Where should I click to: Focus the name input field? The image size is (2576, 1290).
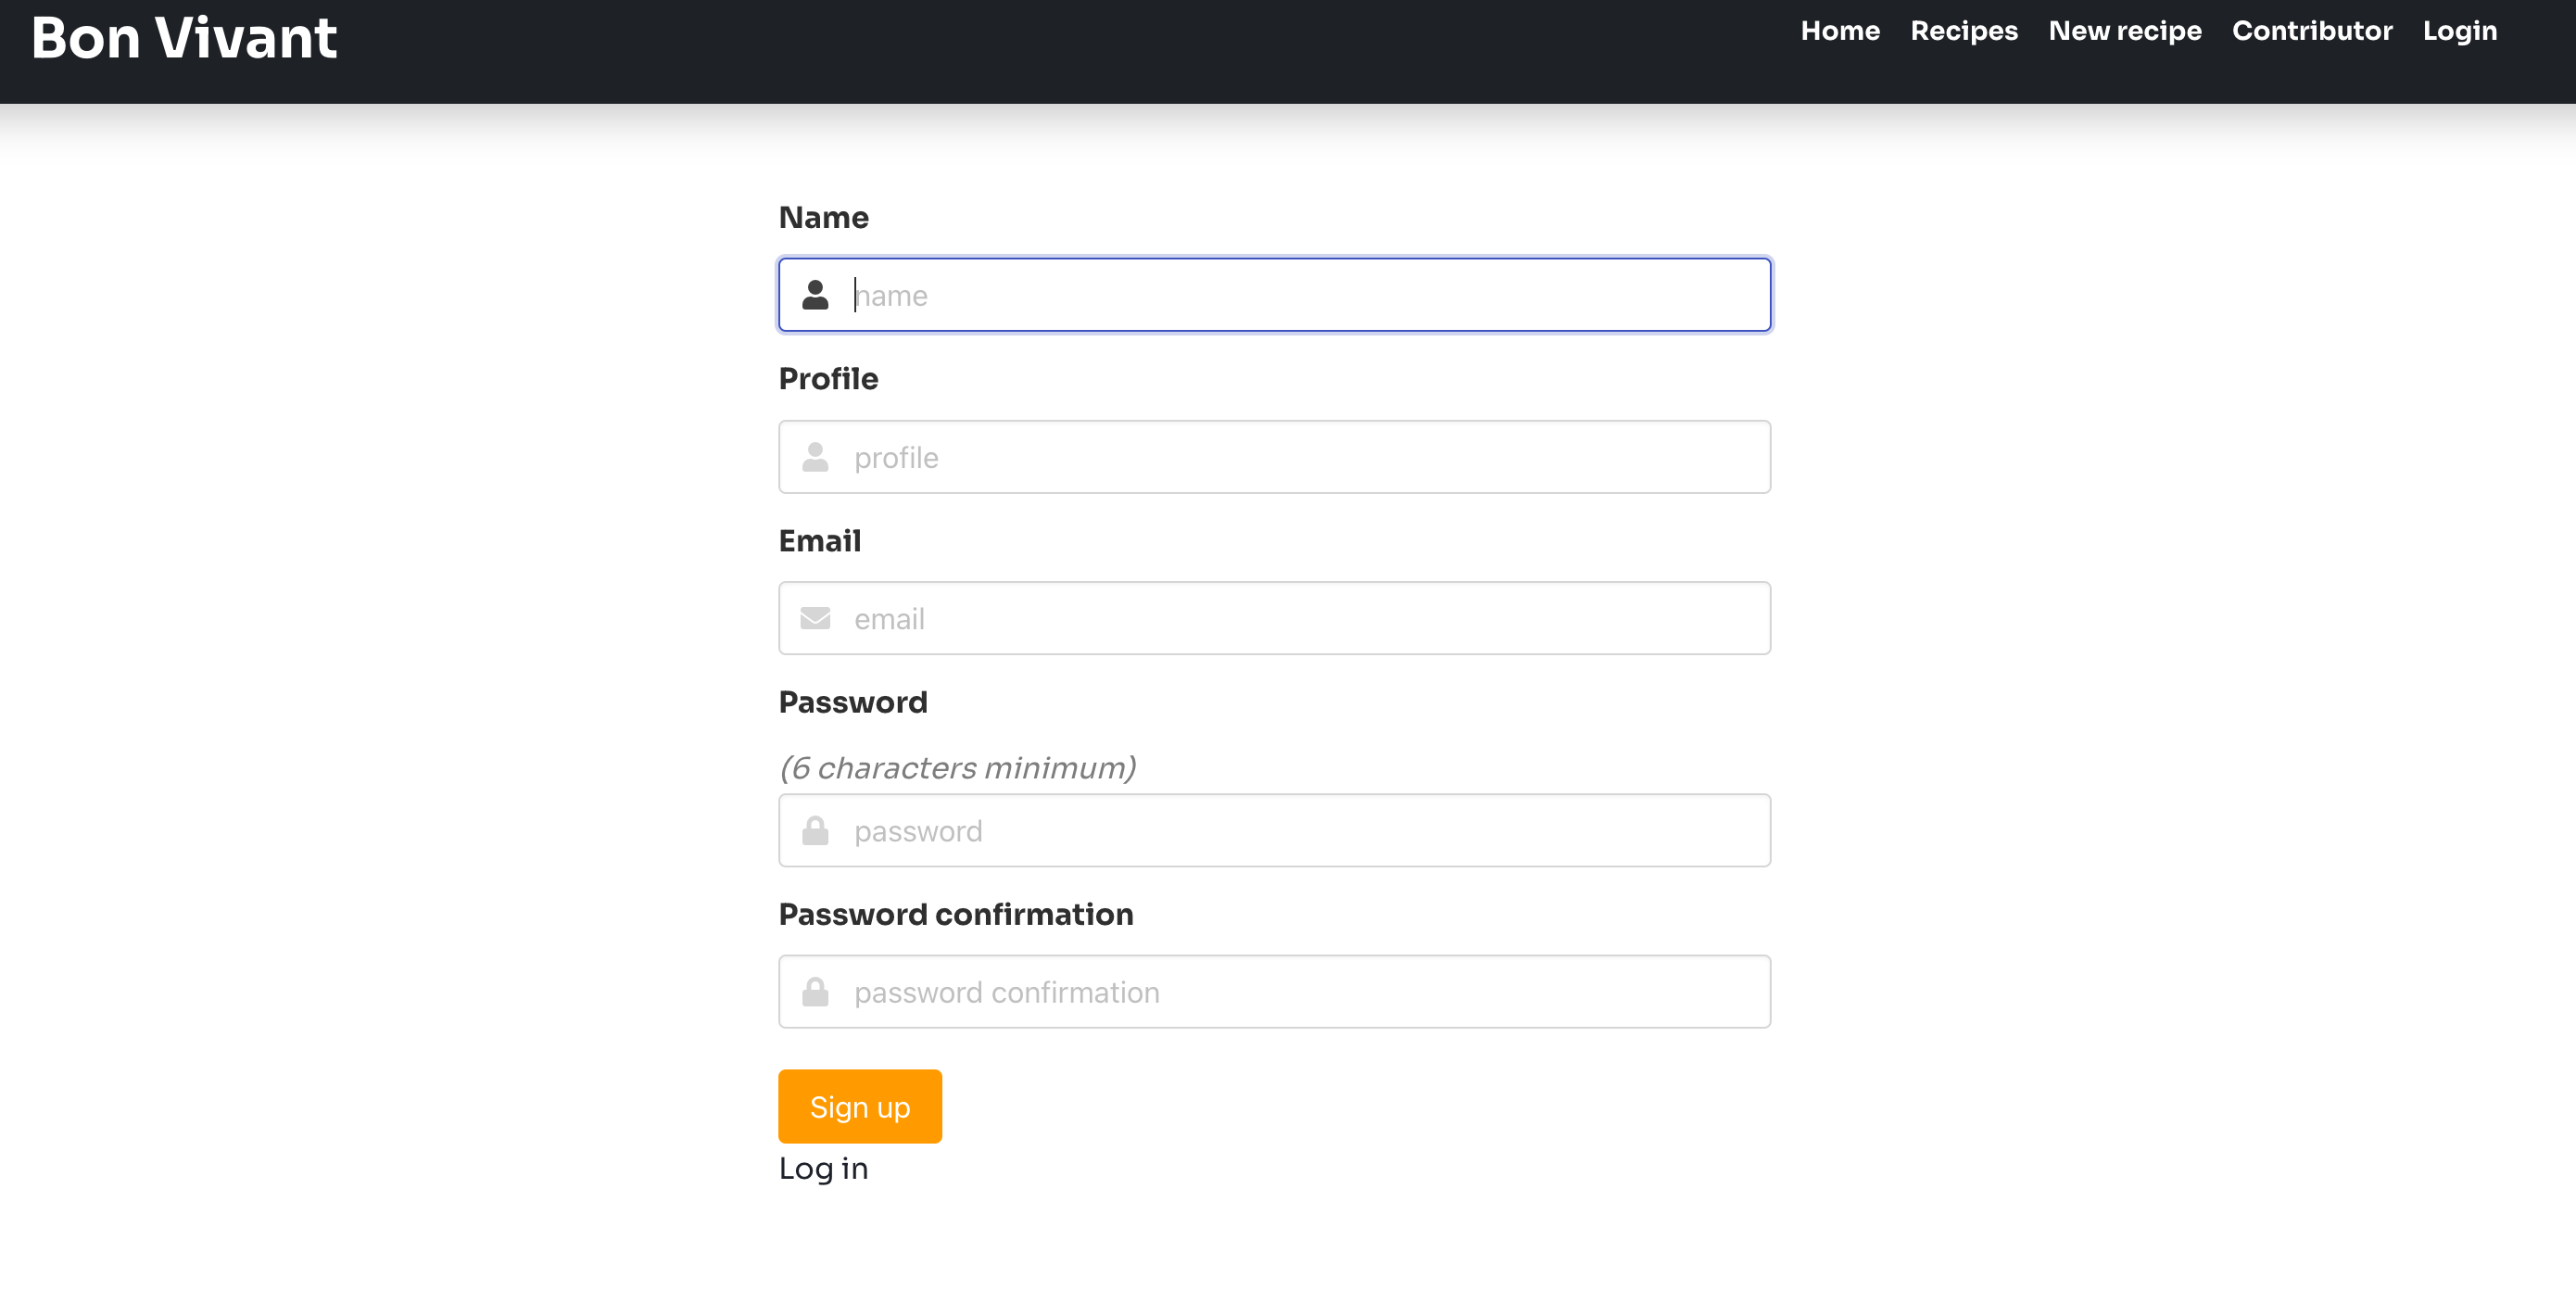[1300, 295]
